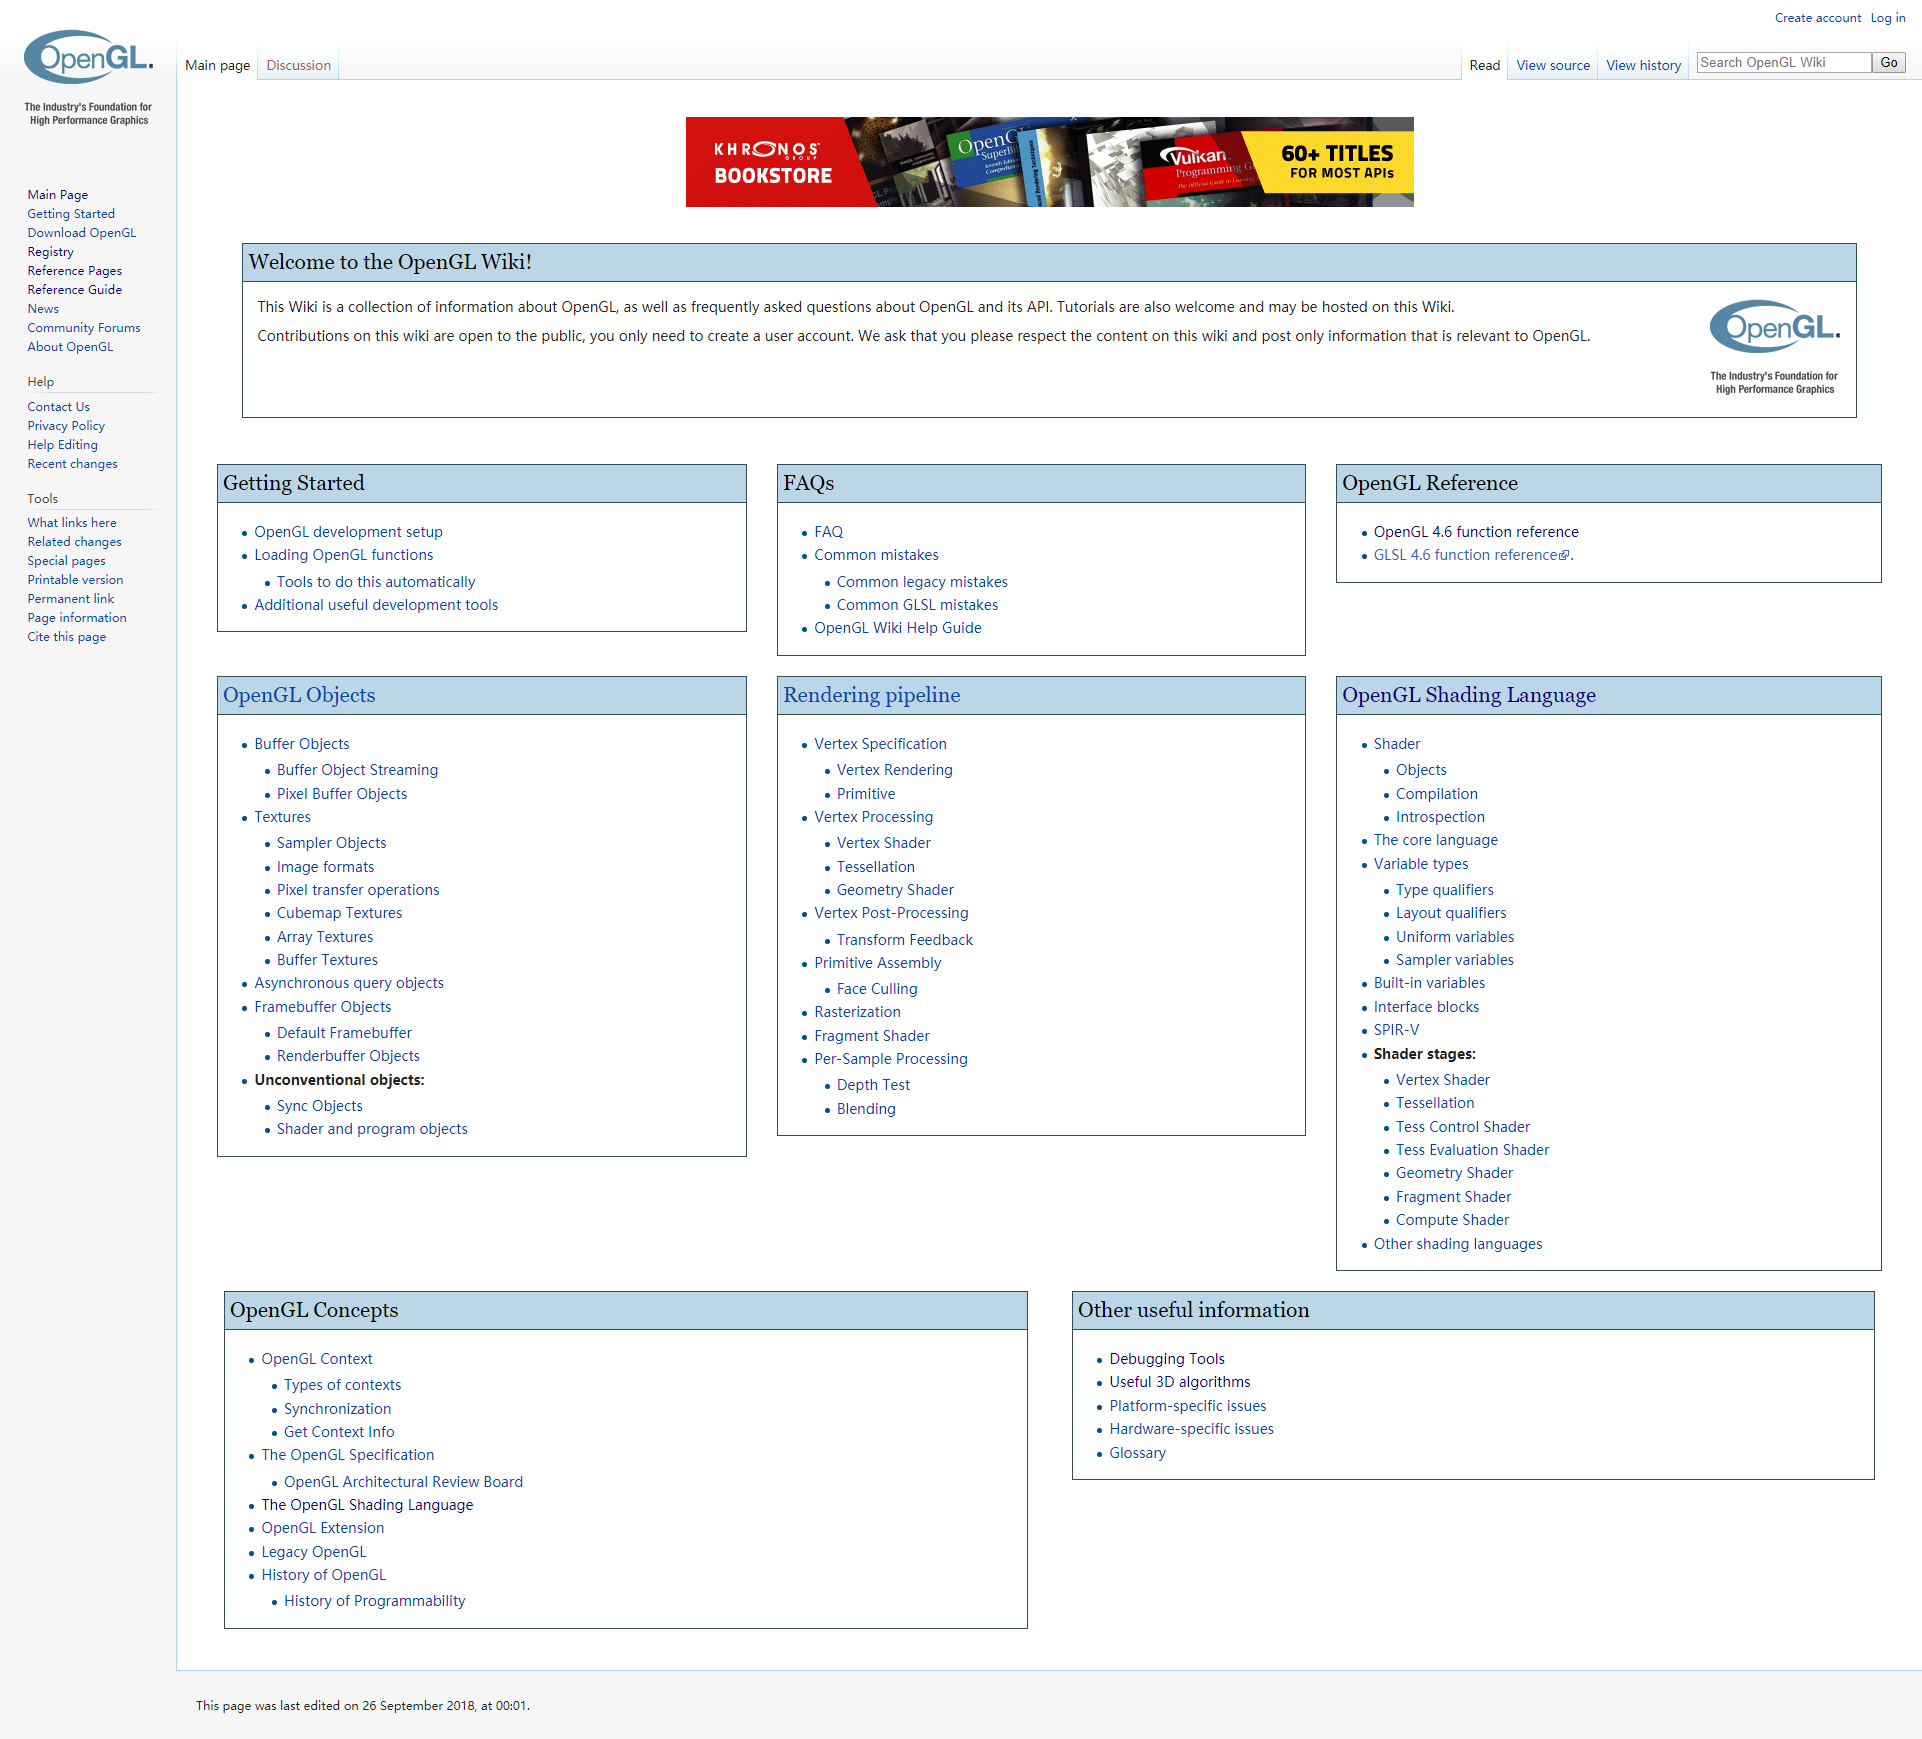Open the View history tab
The width and height of the screenshot is (1922, 1739).
pos(1643,65)
